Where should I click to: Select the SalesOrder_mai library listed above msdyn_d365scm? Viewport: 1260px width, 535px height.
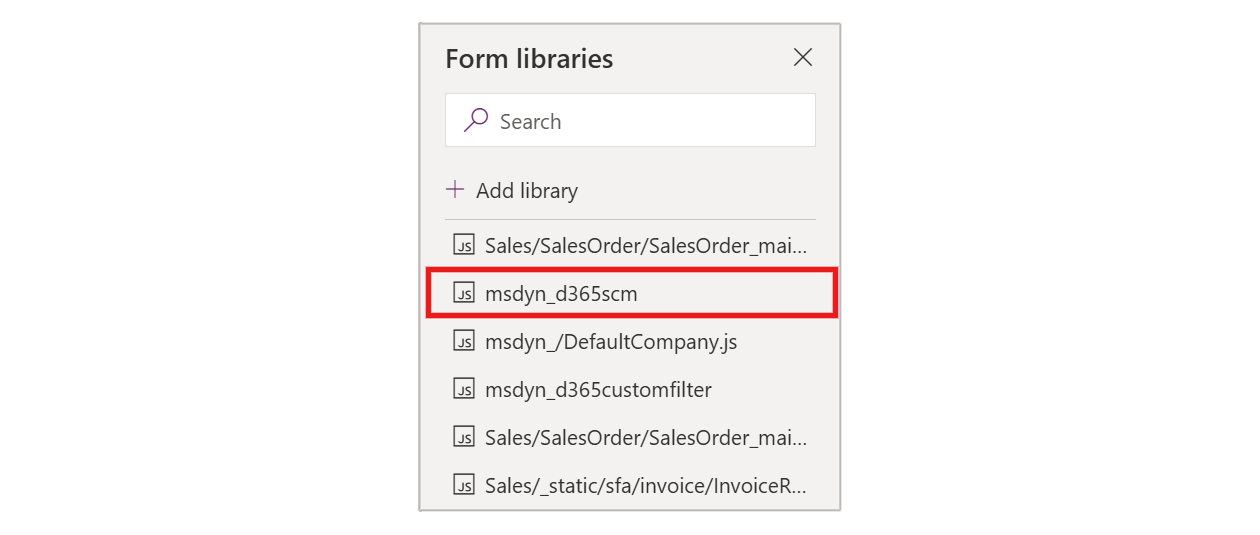[x=645, y=245]
